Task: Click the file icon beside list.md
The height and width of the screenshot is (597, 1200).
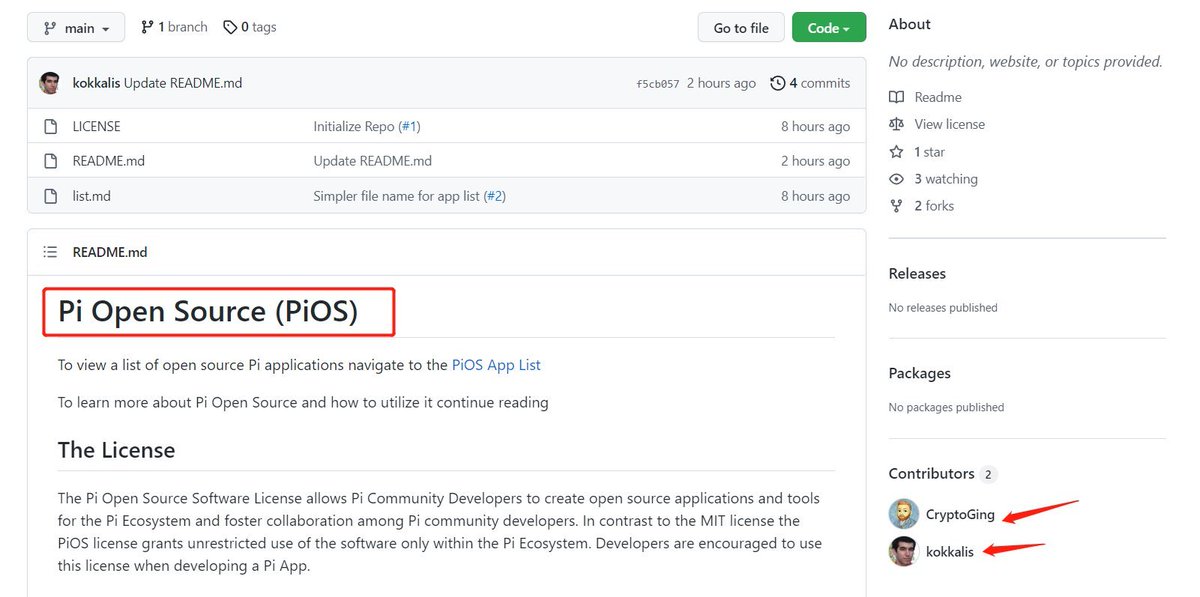Action: click(x=50, y=196)
